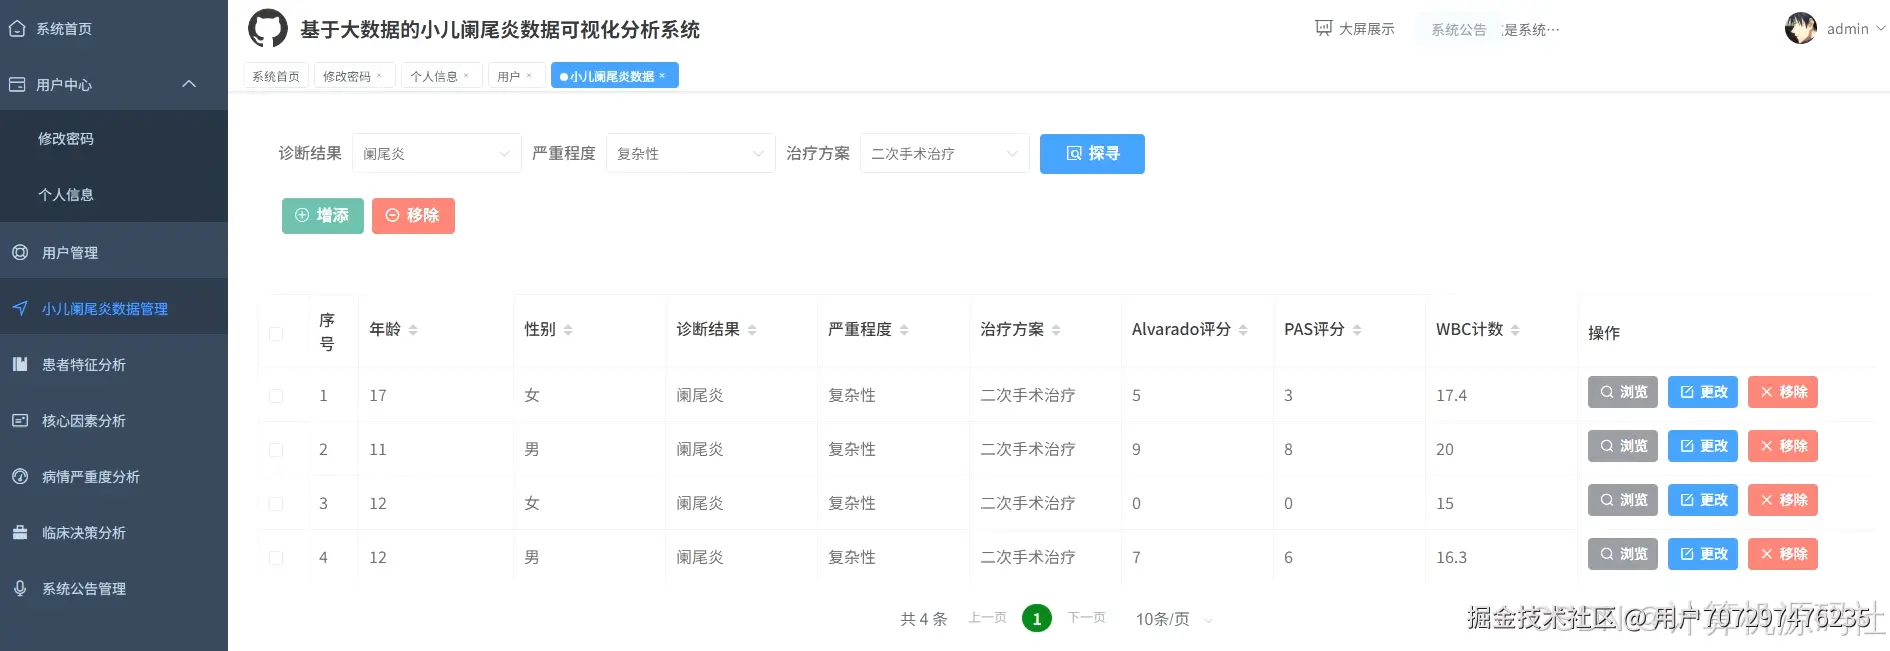This screenshot has width=1890, height=651.
Task: Click Alvarado score 9 in row 2
Action: (x=1136, y=450)
